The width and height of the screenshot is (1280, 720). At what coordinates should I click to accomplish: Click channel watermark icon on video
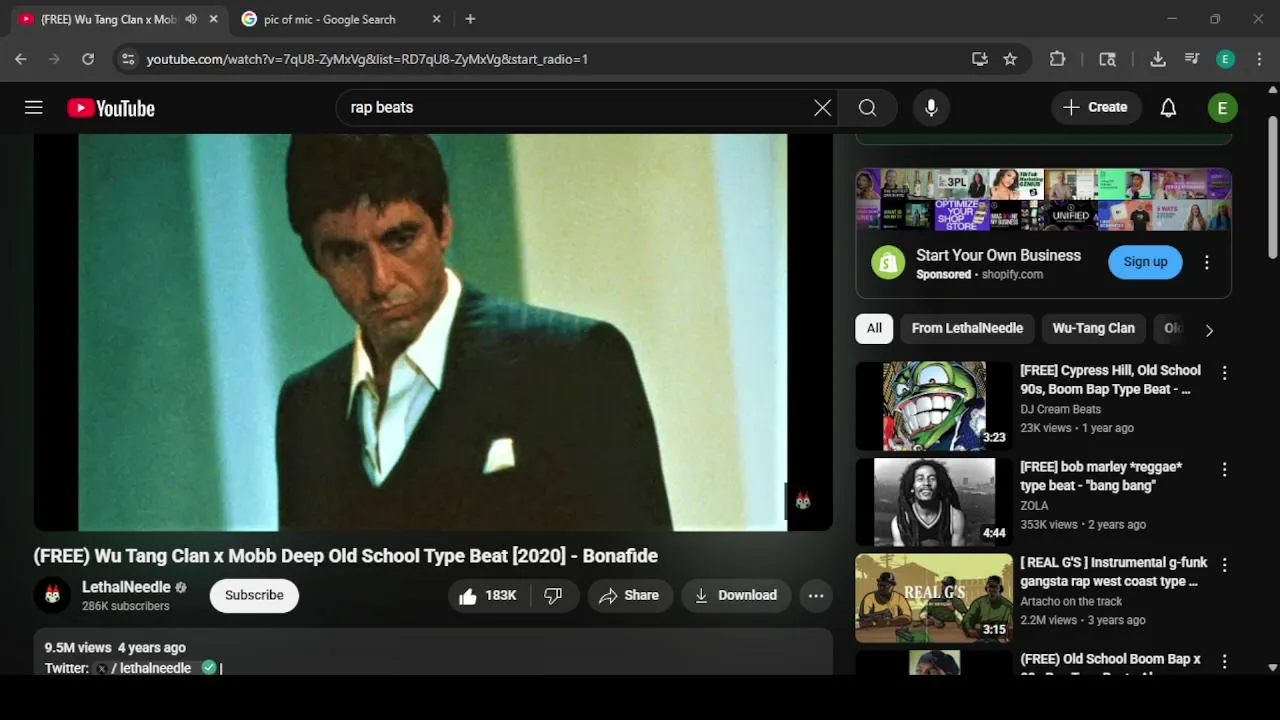pos(802,500)
